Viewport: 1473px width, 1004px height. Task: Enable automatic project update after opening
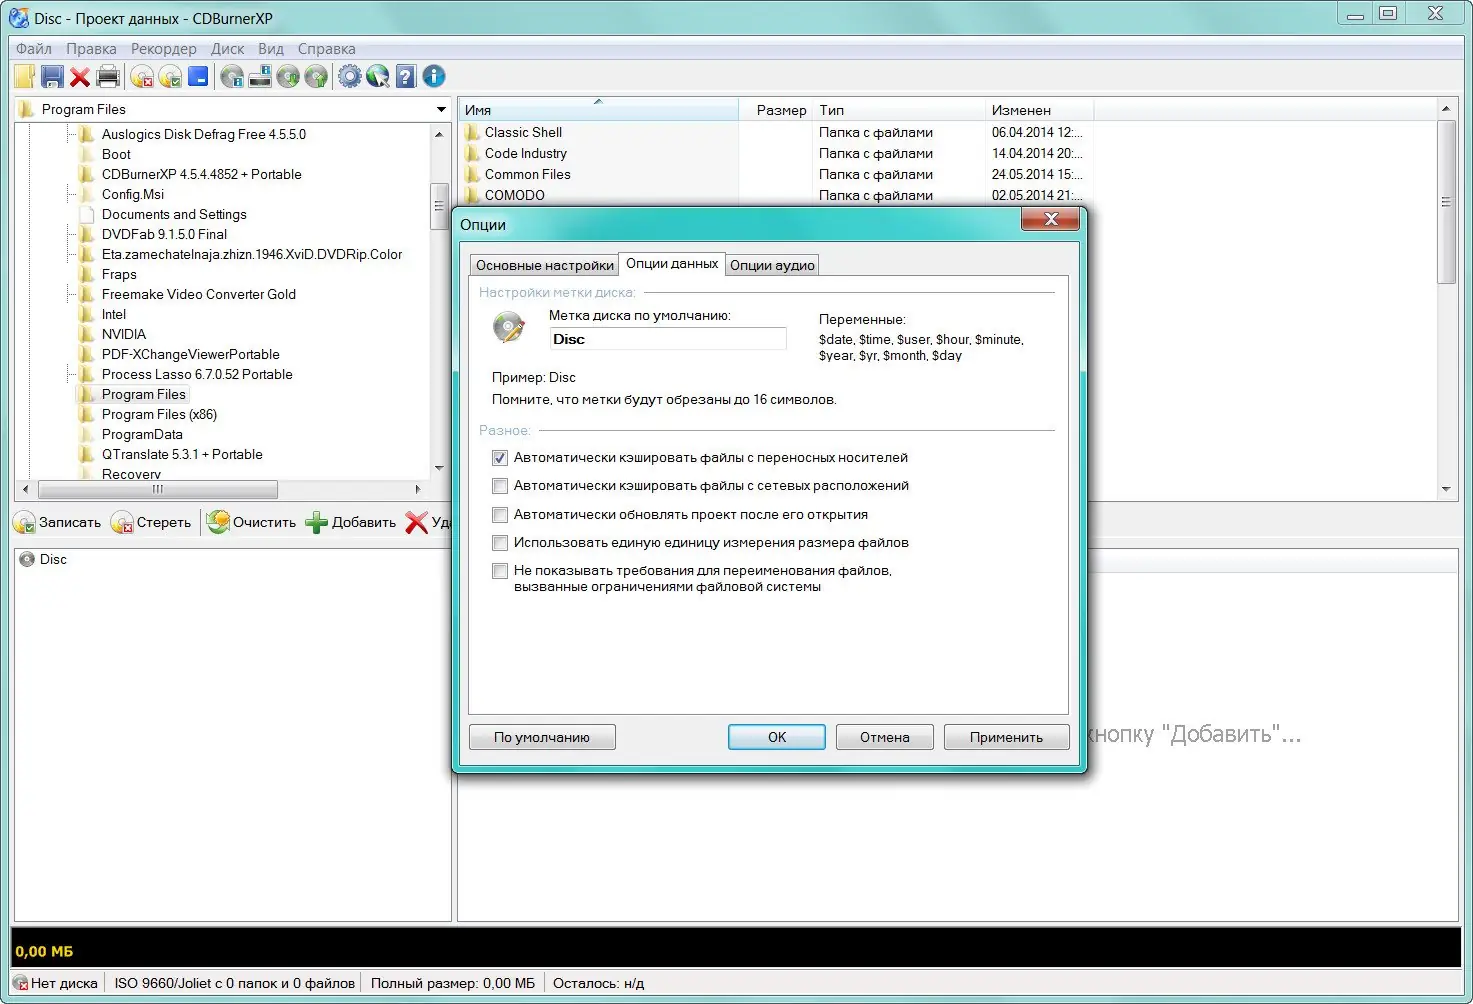[x=499, y=514]
